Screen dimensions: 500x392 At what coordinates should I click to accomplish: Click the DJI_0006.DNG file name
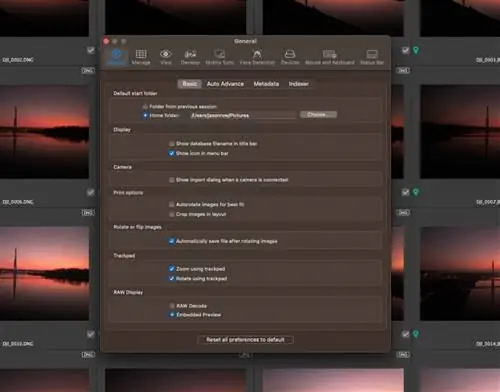[18, 202]
